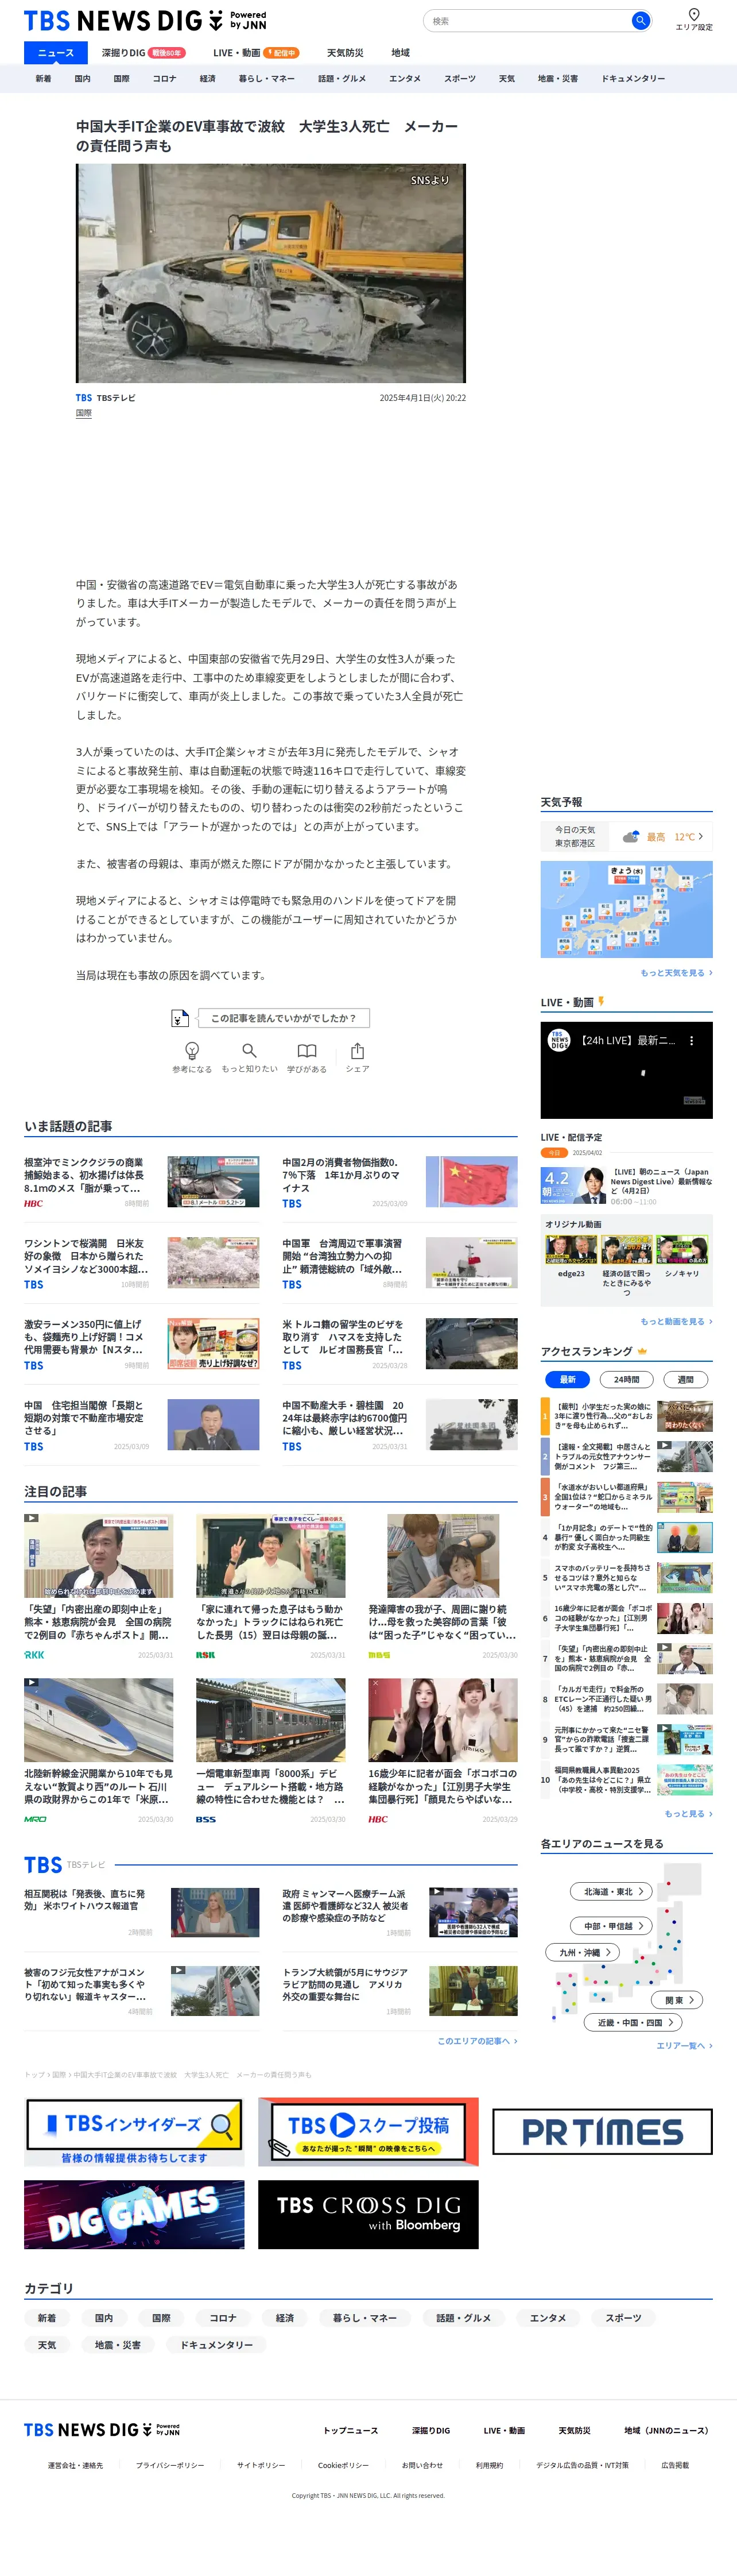Play the 赤ちゃんポスト video thumbnail

click(x=99, y=1555)
